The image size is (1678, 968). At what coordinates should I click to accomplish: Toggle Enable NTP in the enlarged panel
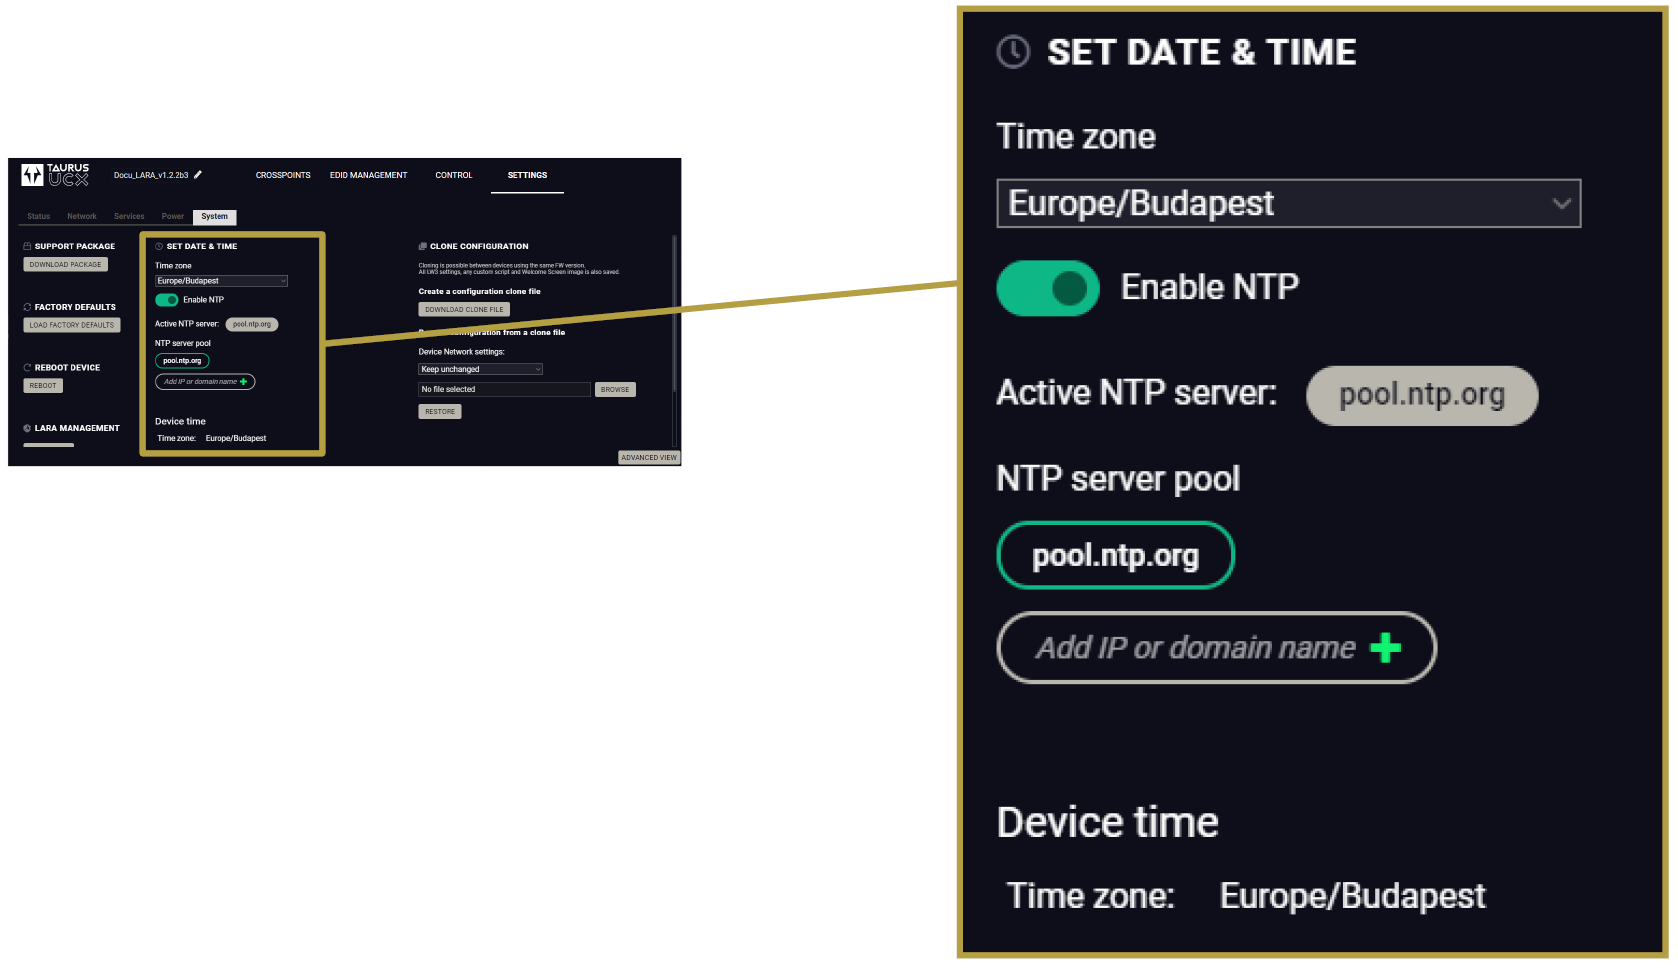pyautogui.click(x=1047, y=288)
